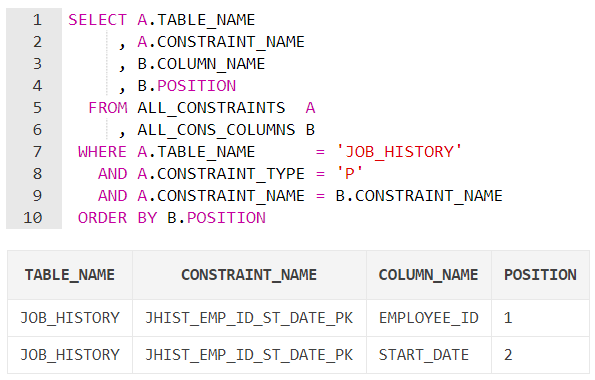The image size is (595, 380).
Task: Select the TABLE_NAME column header
Action: click(70, 275)
